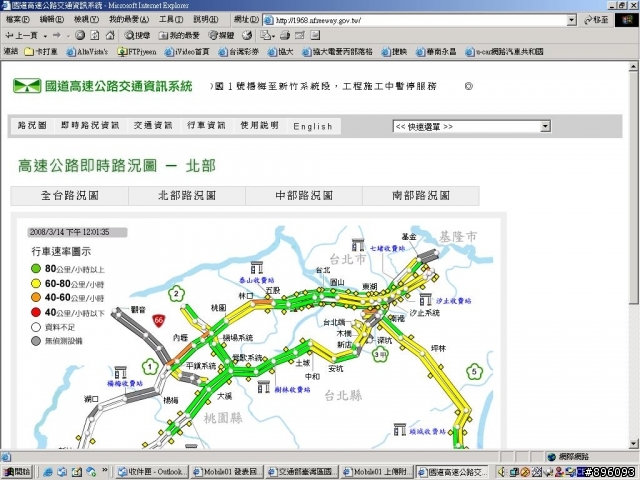Open the iVideo首頁 links bar bookmark
Image resolution: width=640 pixels, height=480 pixels.
pos(187,52)
